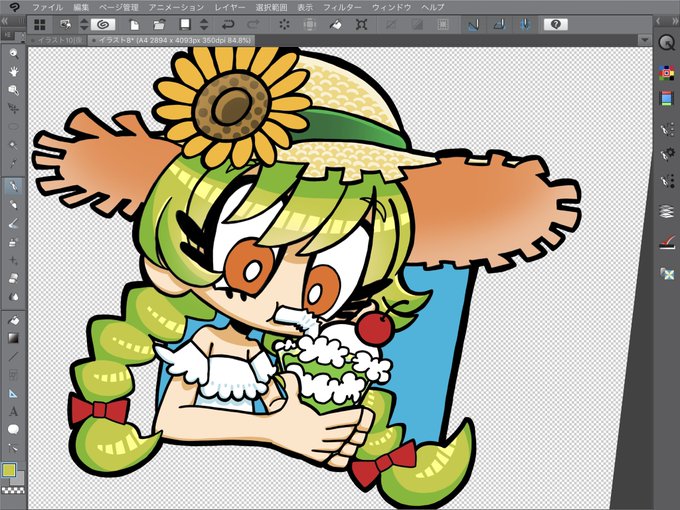Image resolution: width=680 pixels, height=510 pixels.
Task: Select the Ruler triangle tool
Action: tap(13, 393)
